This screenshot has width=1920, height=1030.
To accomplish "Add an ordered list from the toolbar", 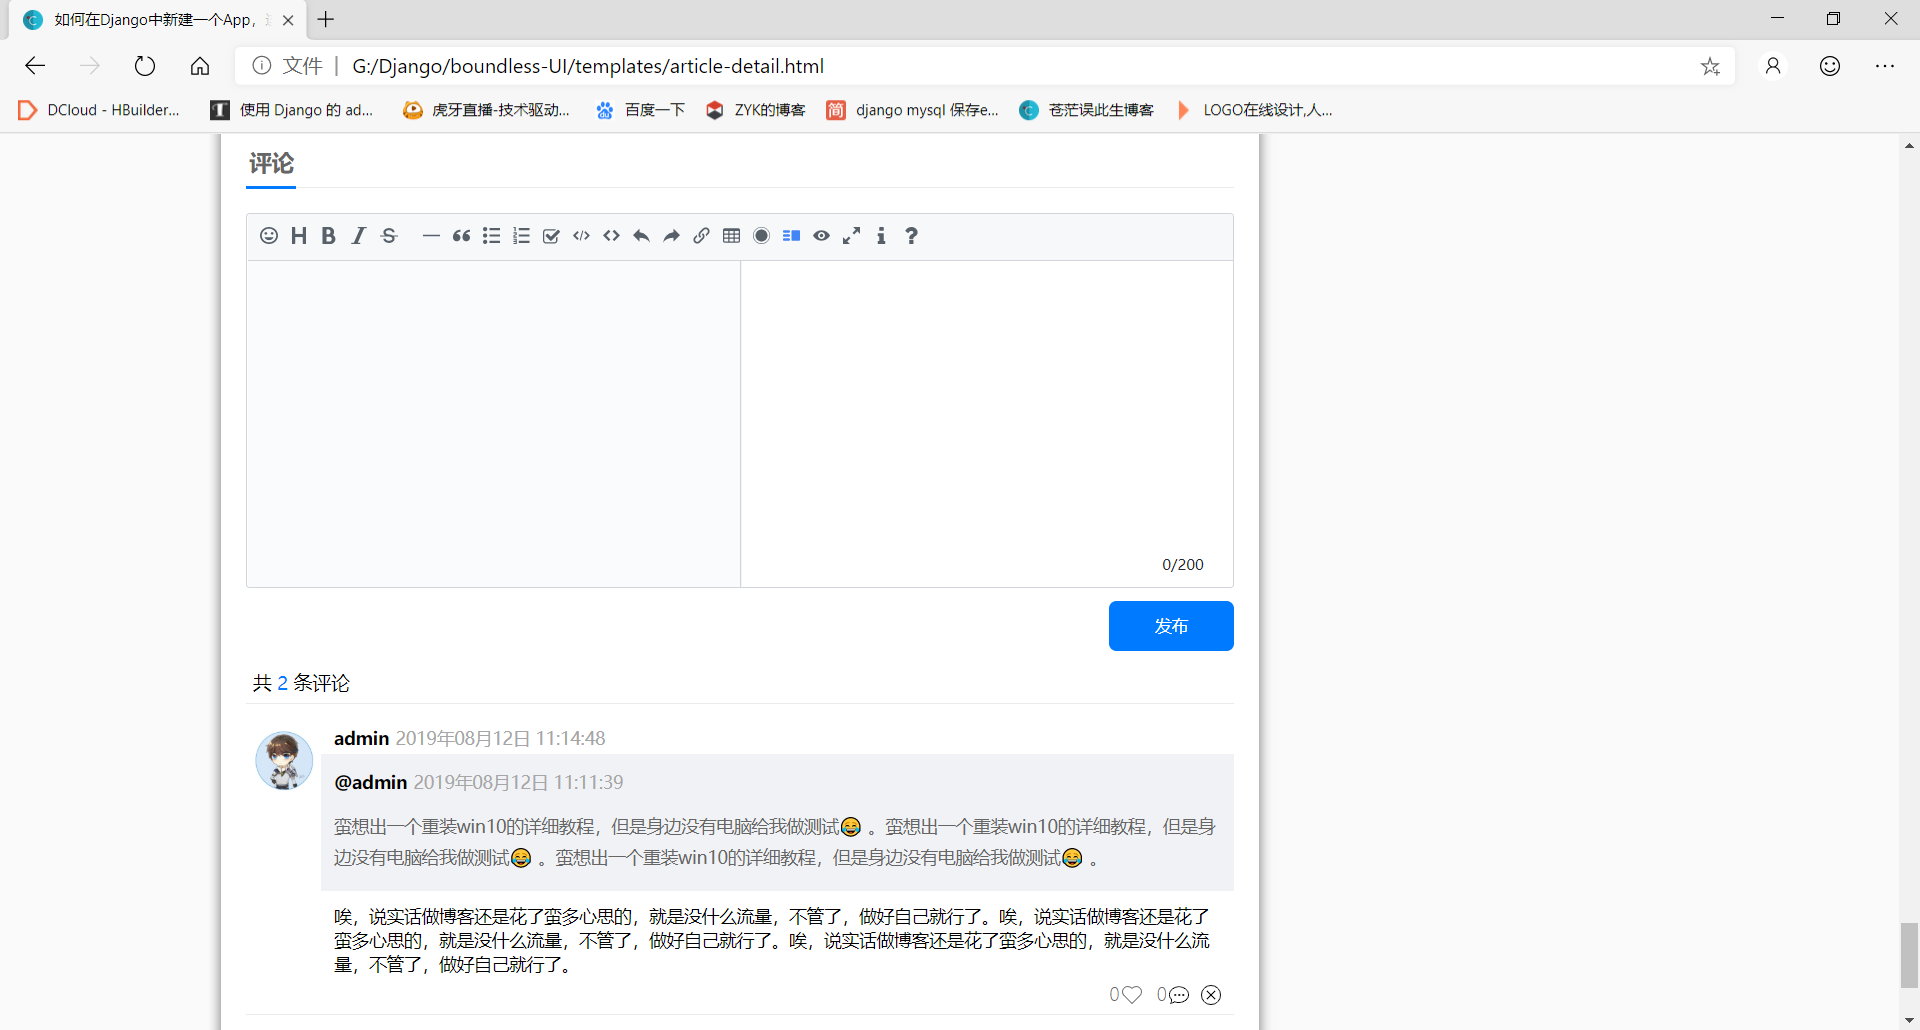I will (x=521, y=236).
